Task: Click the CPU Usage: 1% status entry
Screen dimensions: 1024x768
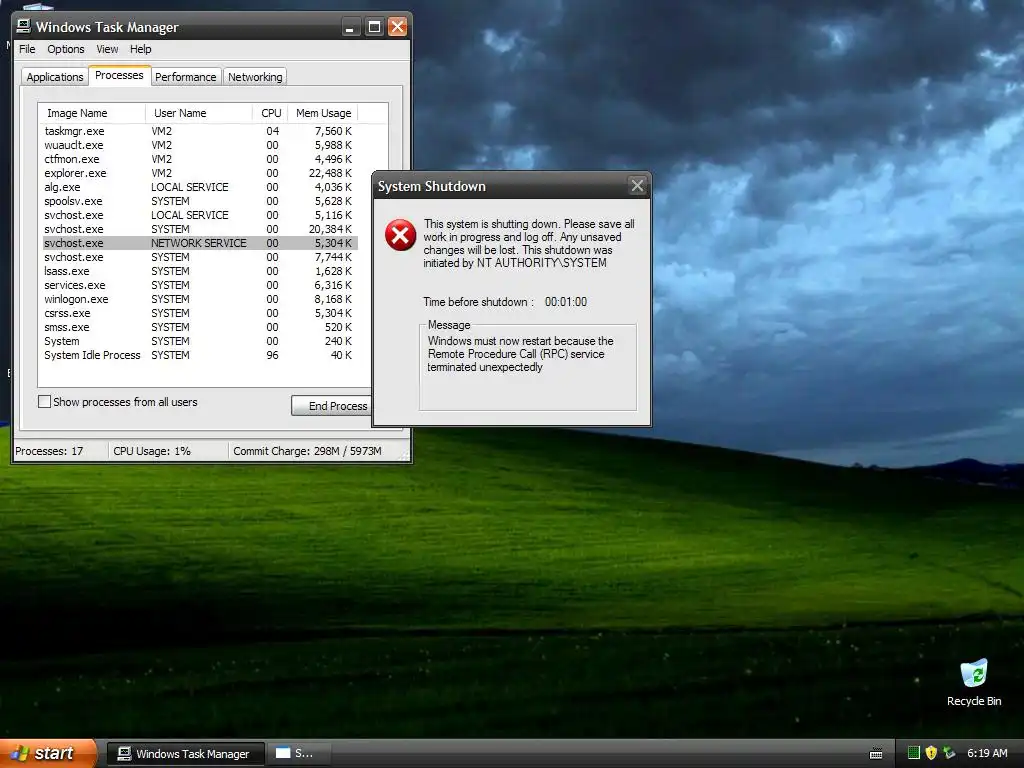Action: [x=152, y=451]
